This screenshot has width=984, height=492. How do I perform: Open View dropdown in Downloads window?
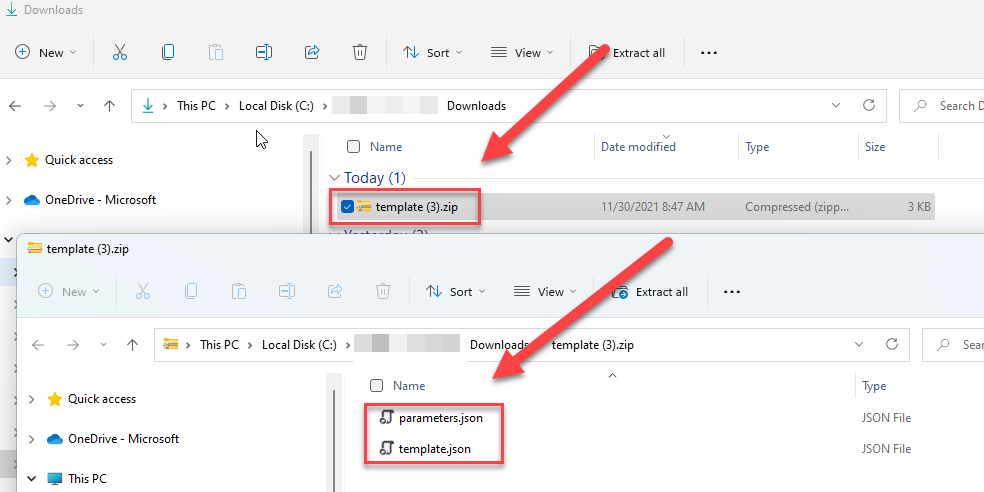tap(522, 53)
